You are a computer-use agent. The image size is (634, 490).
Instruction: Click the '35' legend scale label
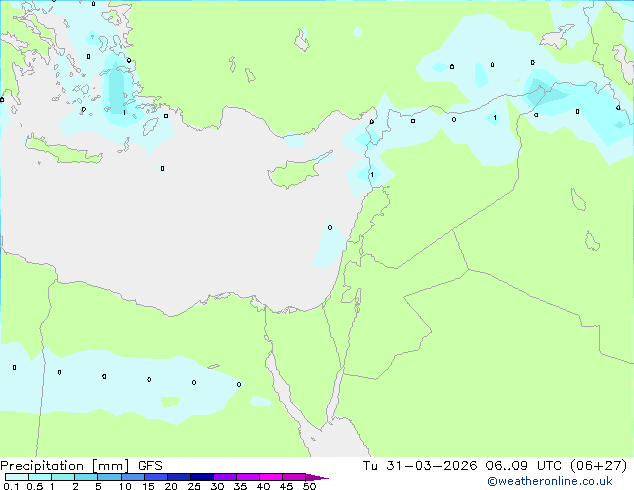[240, 486]
